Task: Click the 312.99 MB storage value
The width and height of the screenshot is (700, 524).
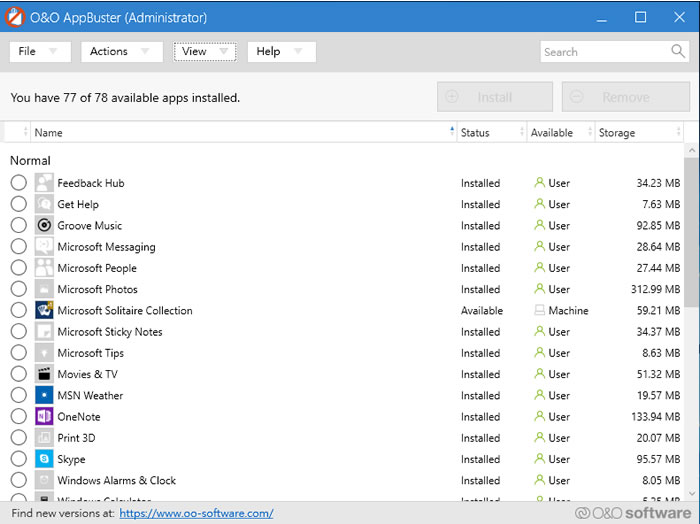Action: (x=655, y=289)
